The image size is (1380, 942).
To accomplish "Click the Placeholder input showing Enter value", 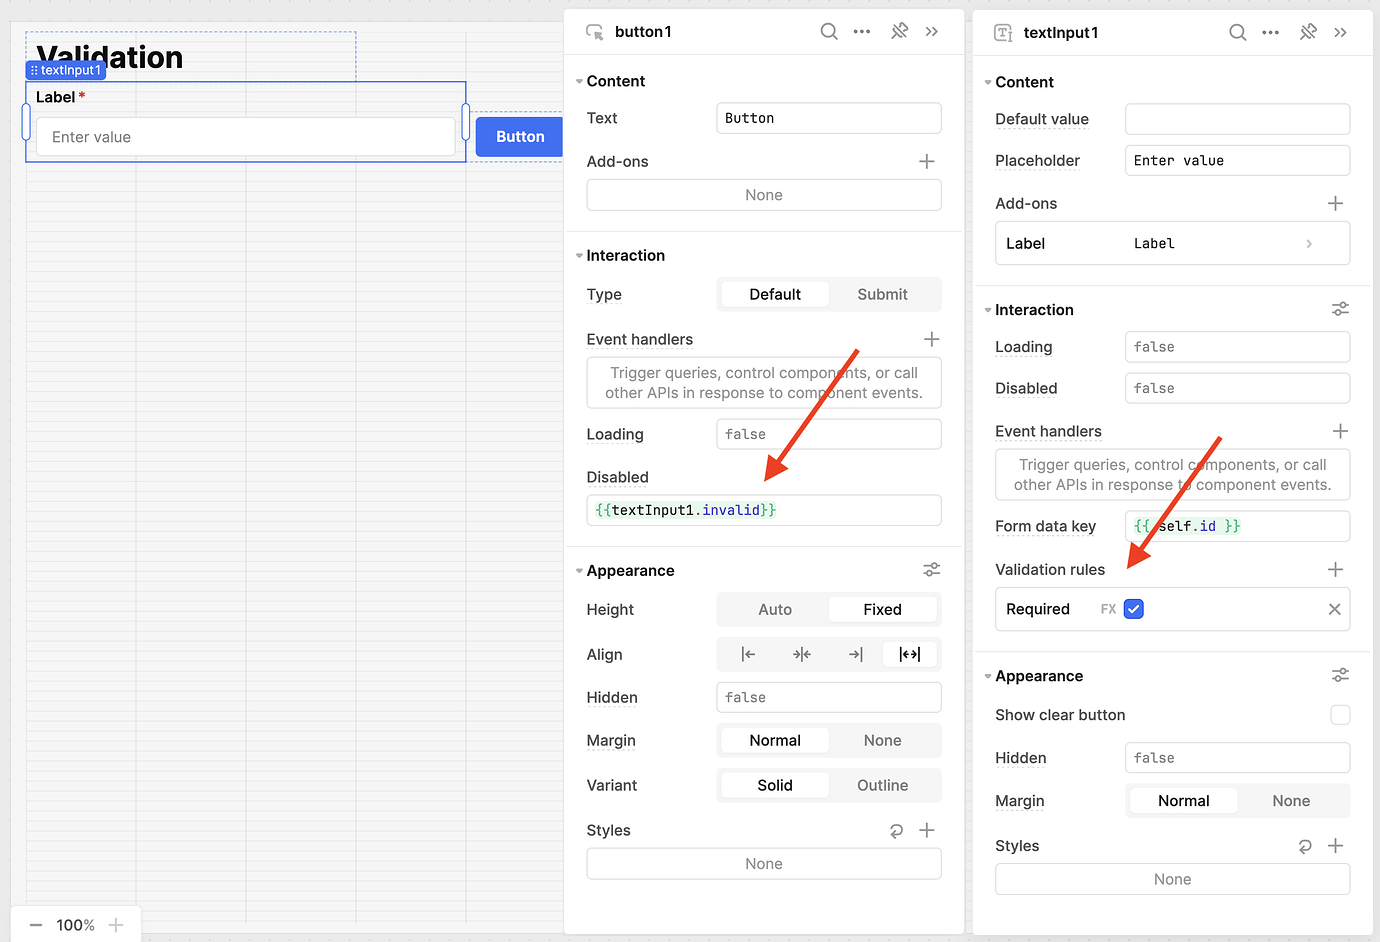I will [1237, 160].
